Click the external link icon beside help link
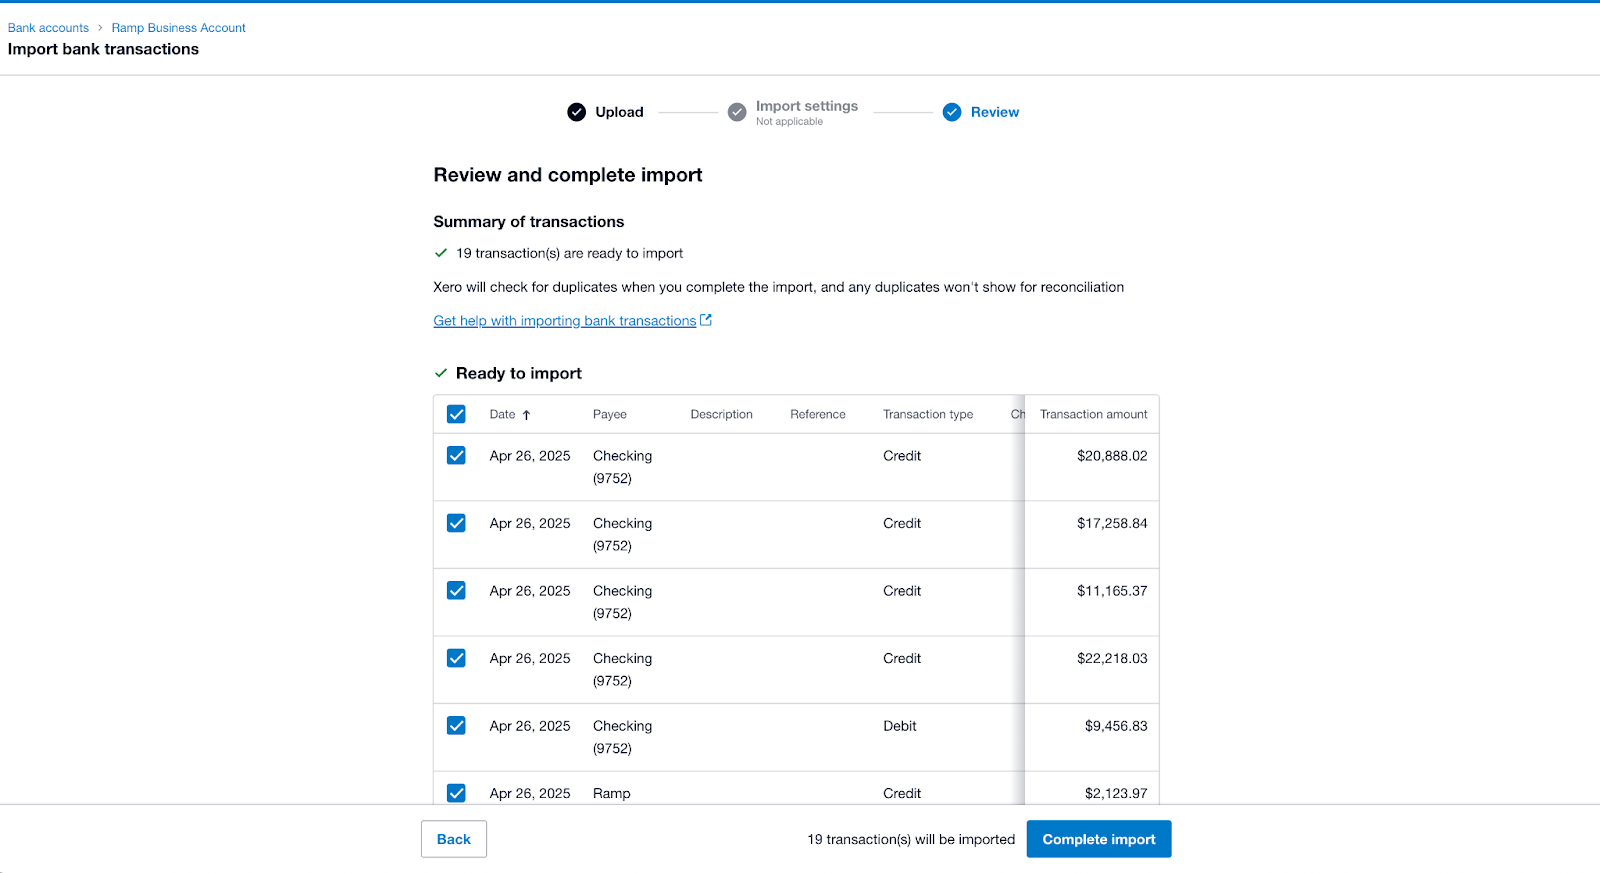 pos(706,320)
